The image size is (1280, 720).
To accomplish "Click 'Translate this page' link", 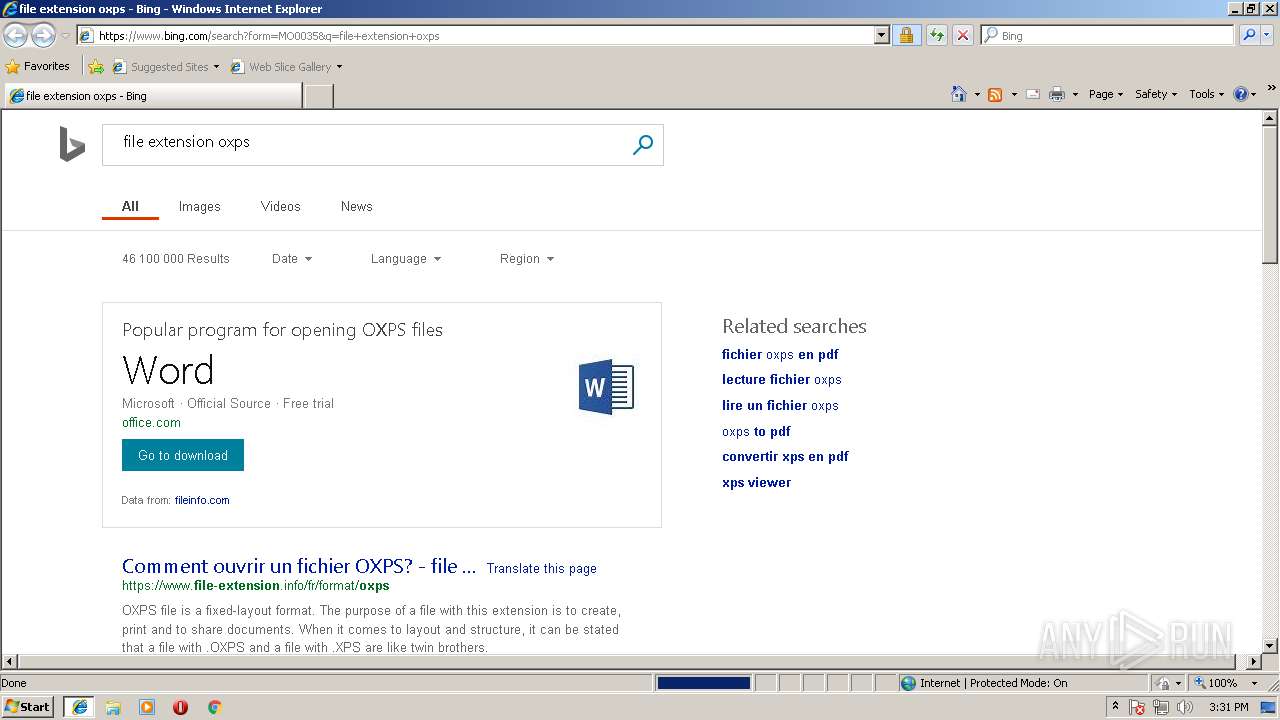I will coord(542,568).
